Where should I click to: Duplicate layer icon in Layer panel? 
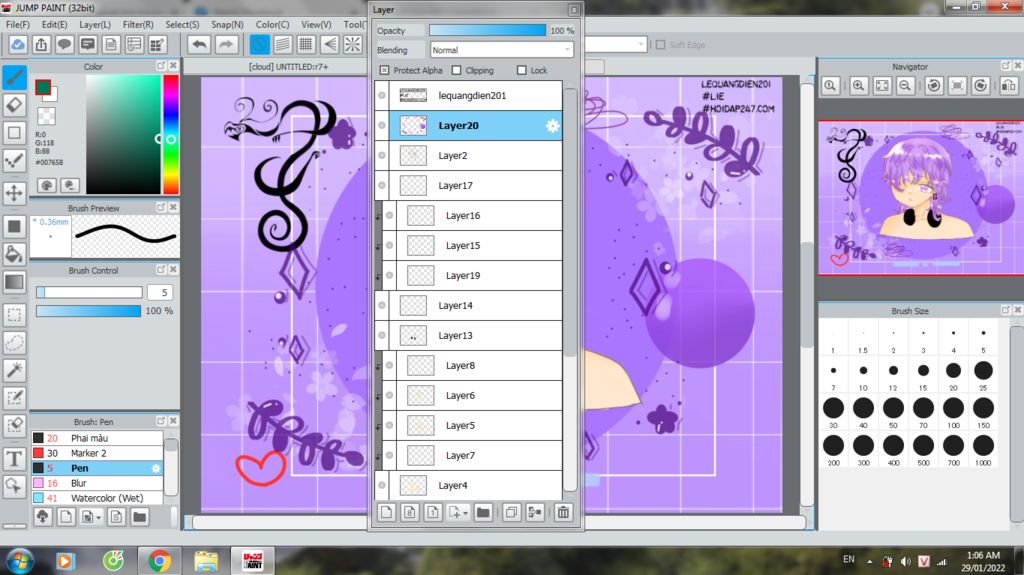pos(511,513)
